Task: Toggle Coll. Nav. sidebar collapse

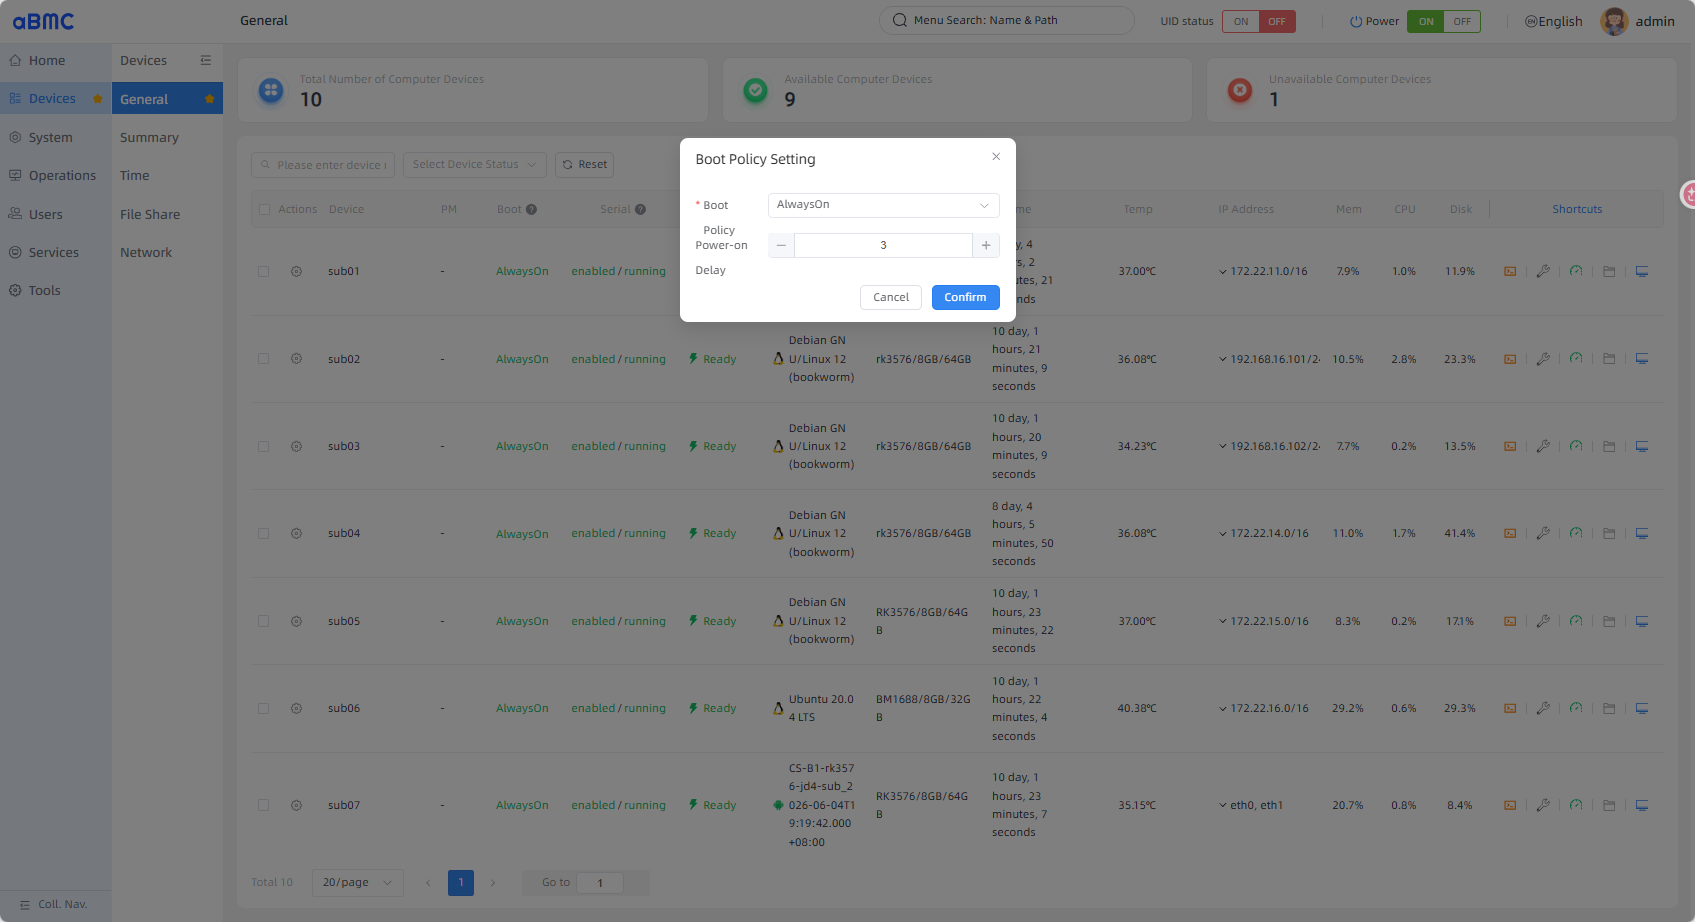Action: [55, 904]
